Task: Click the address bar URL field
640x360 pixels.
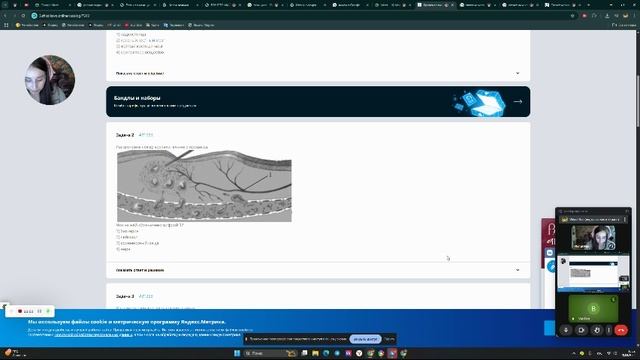Action: click(302, 16)
